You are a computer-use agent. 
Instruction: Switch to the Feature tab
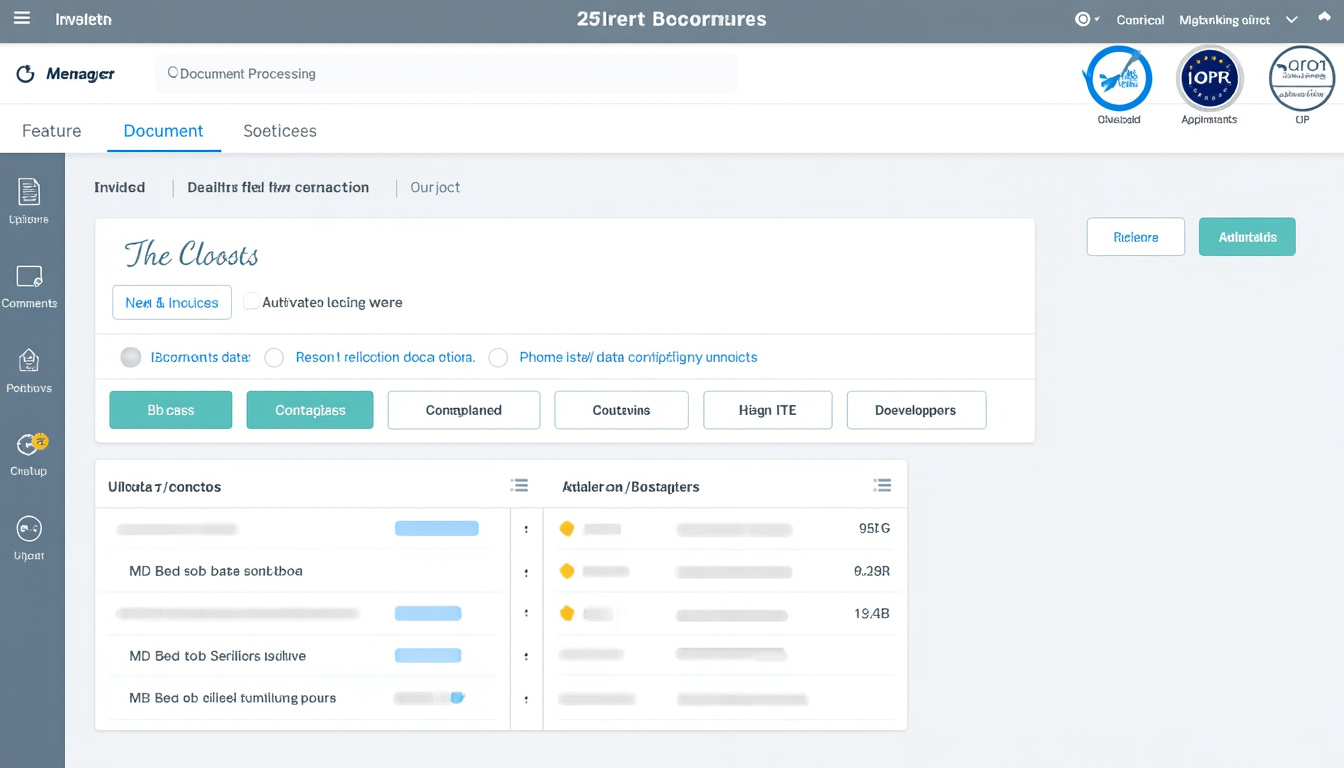(52, 131)
